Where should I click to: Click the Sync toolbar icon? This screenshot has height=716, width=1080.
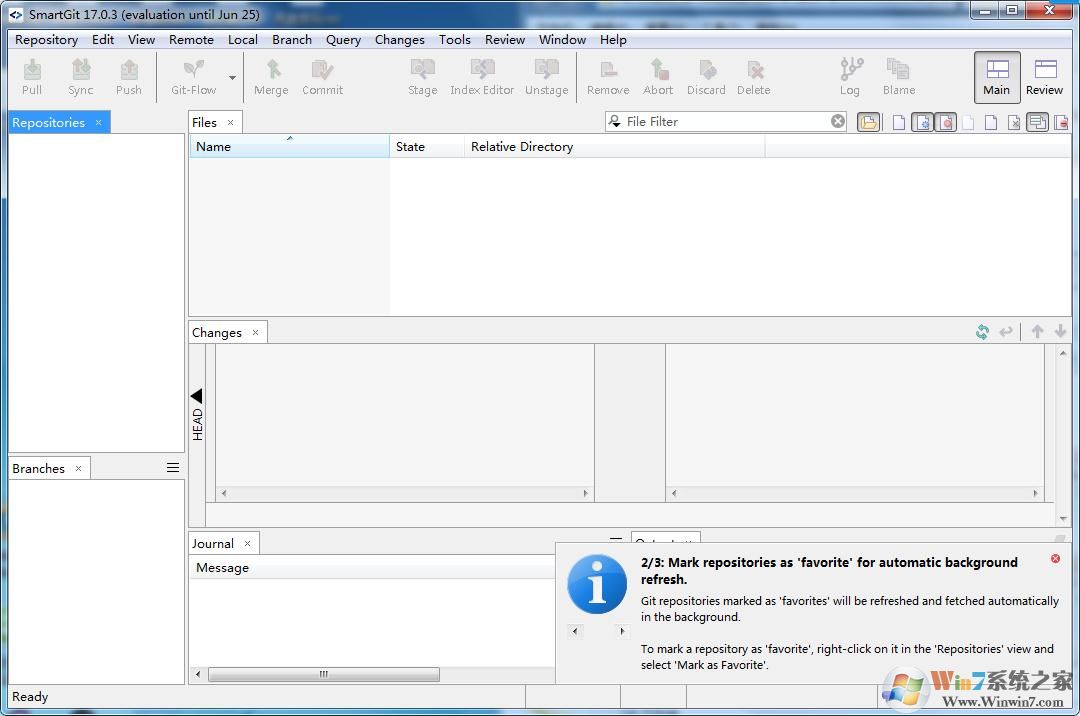[80, 76]
